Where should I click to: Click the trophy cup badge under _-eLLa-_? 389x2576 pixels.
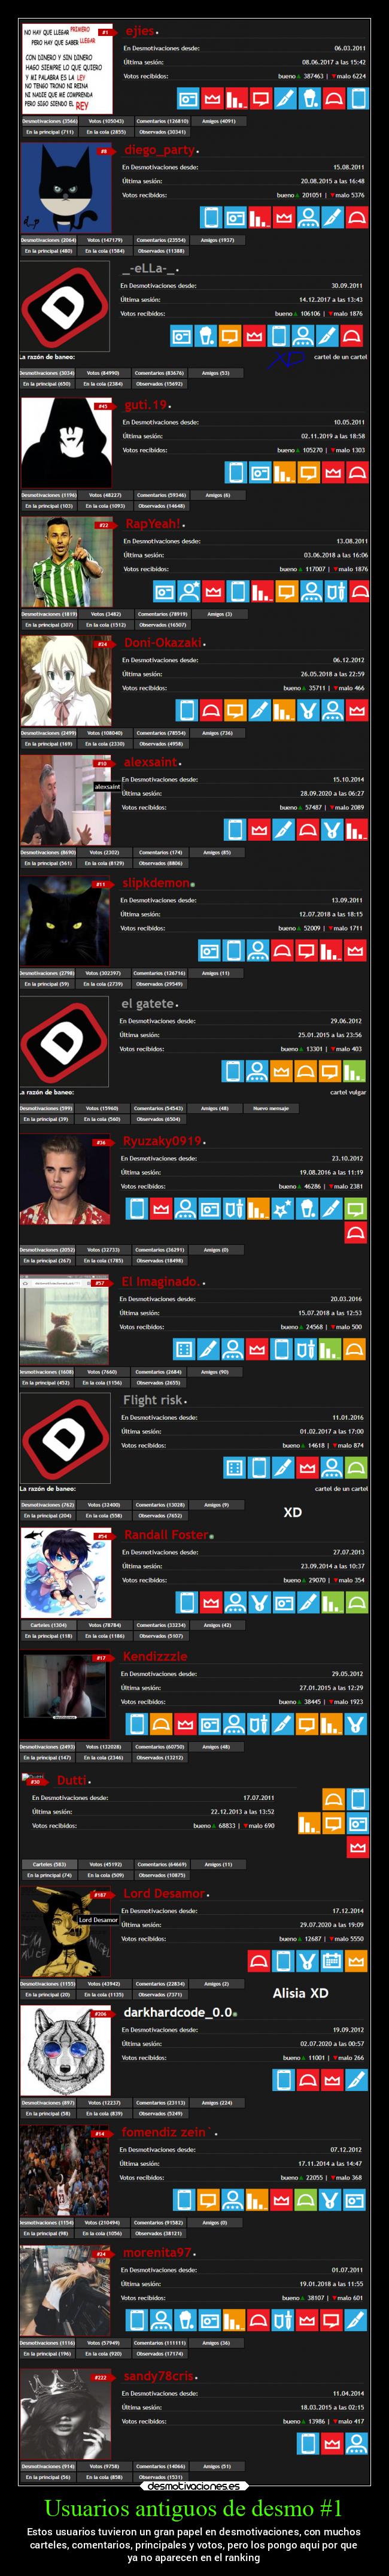click(x=206, y=336)
